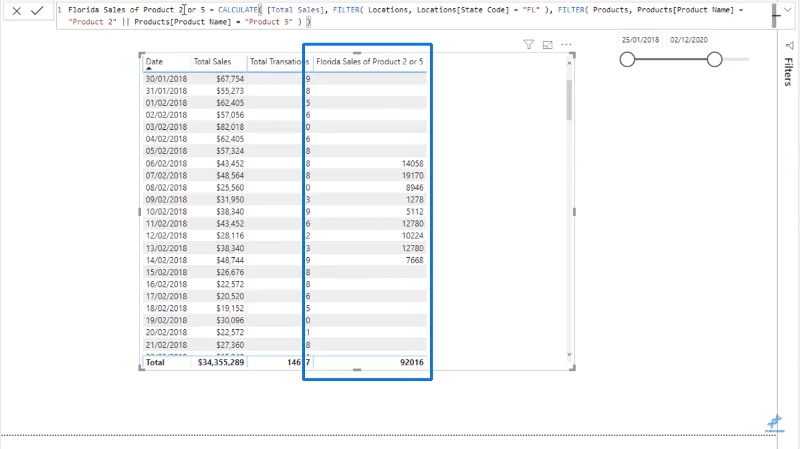Click the Focus mode icon
The height and width of the screenshot is (449, 800).
[547, 45]
